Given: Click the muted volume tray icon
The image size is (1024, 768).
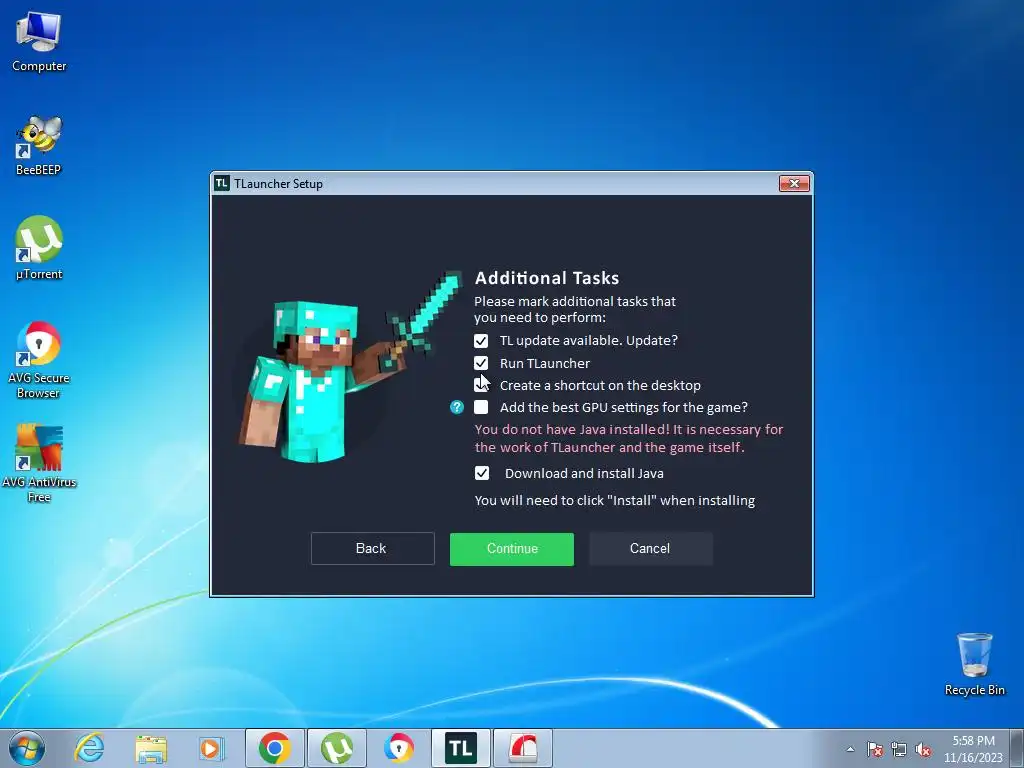Looking at the screenshot, I should coord(923,750).
